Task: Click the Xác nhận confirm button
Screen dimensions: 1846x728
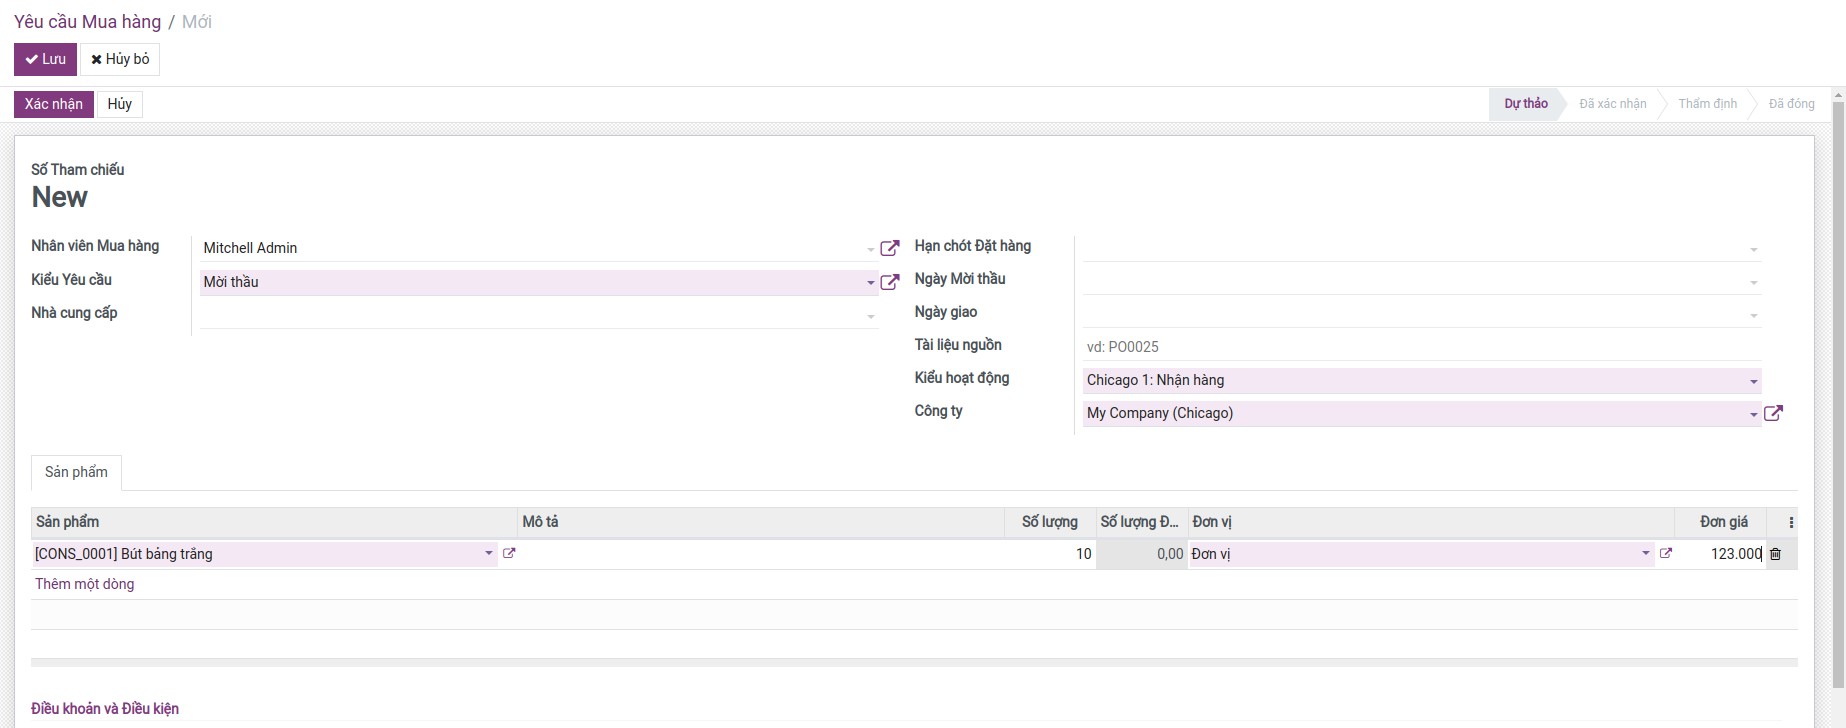Action: click(54, 104)
